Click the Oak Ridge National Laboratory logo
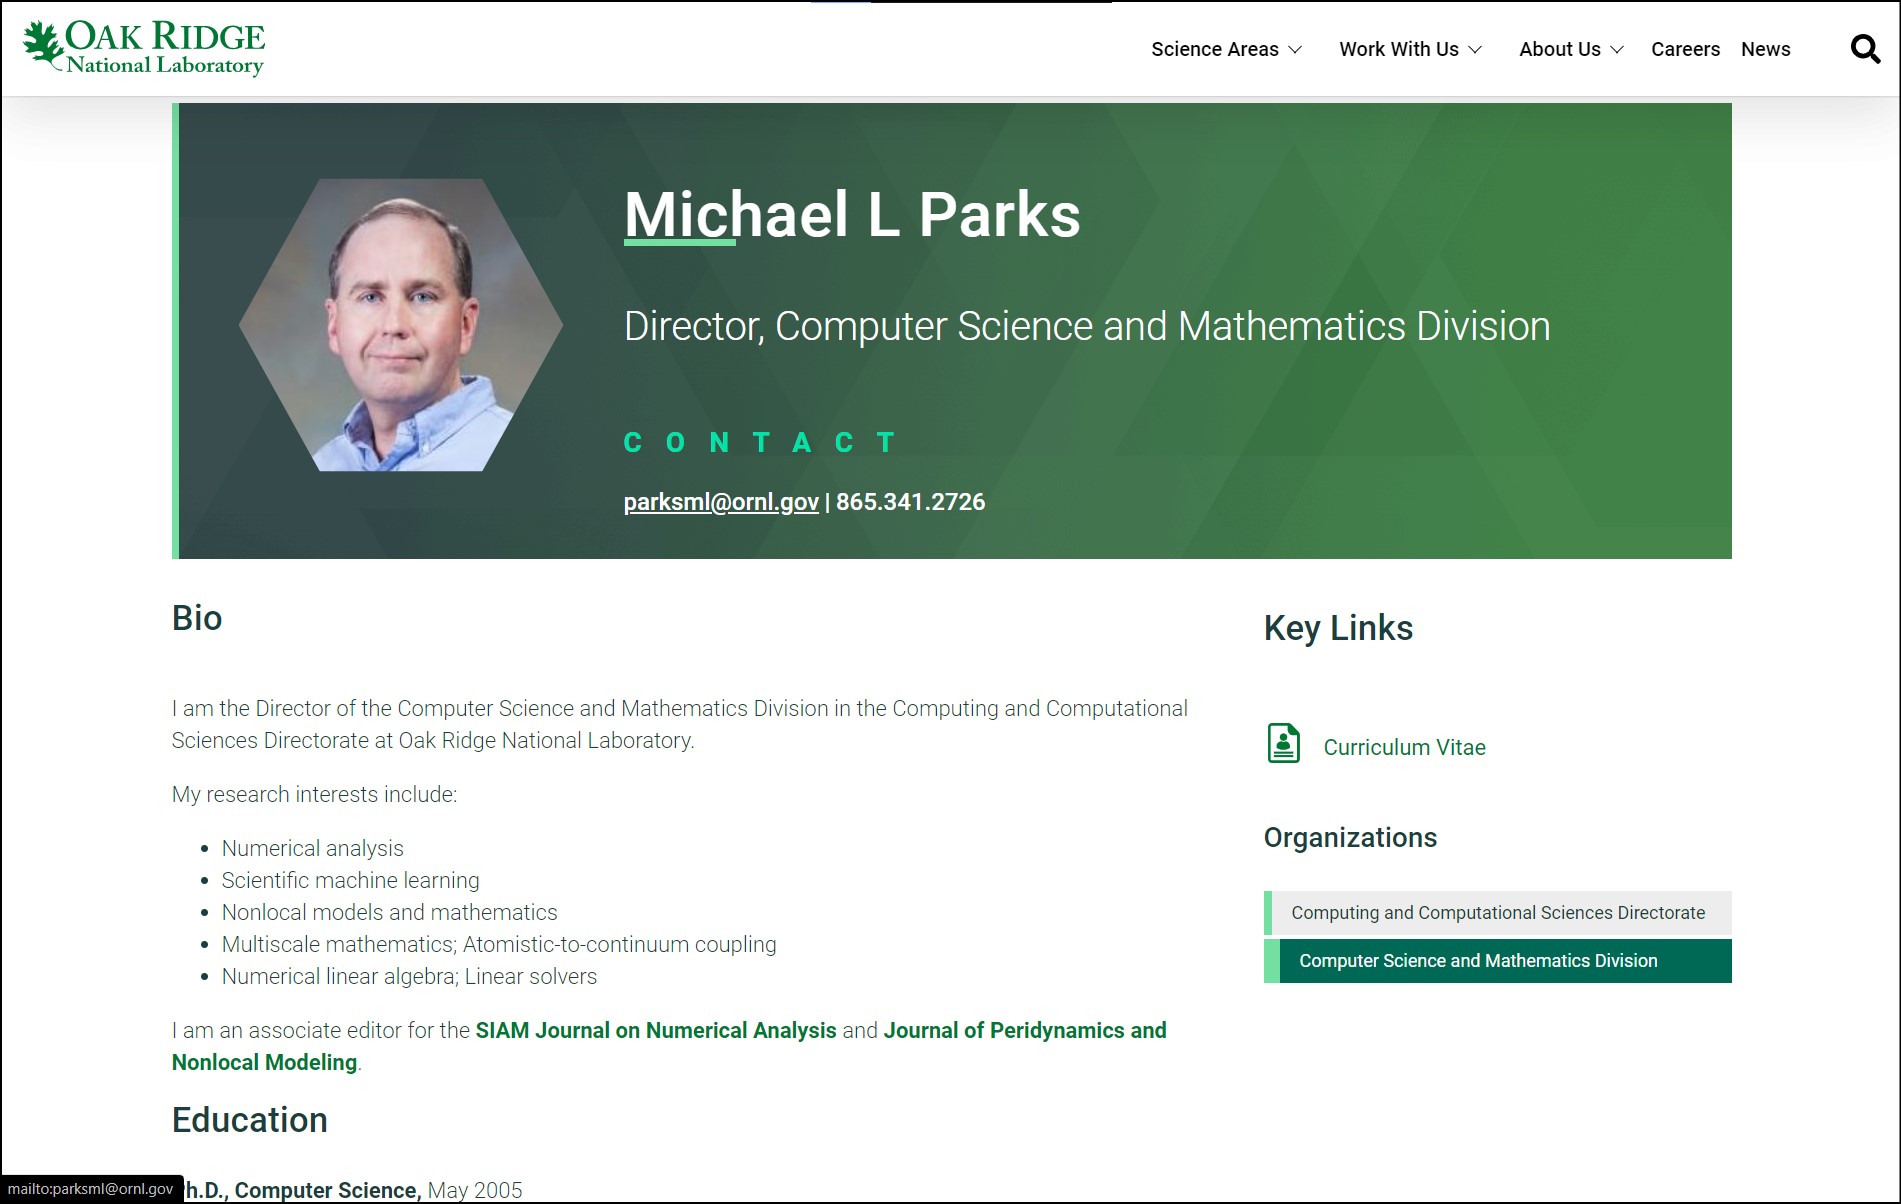 144,48
